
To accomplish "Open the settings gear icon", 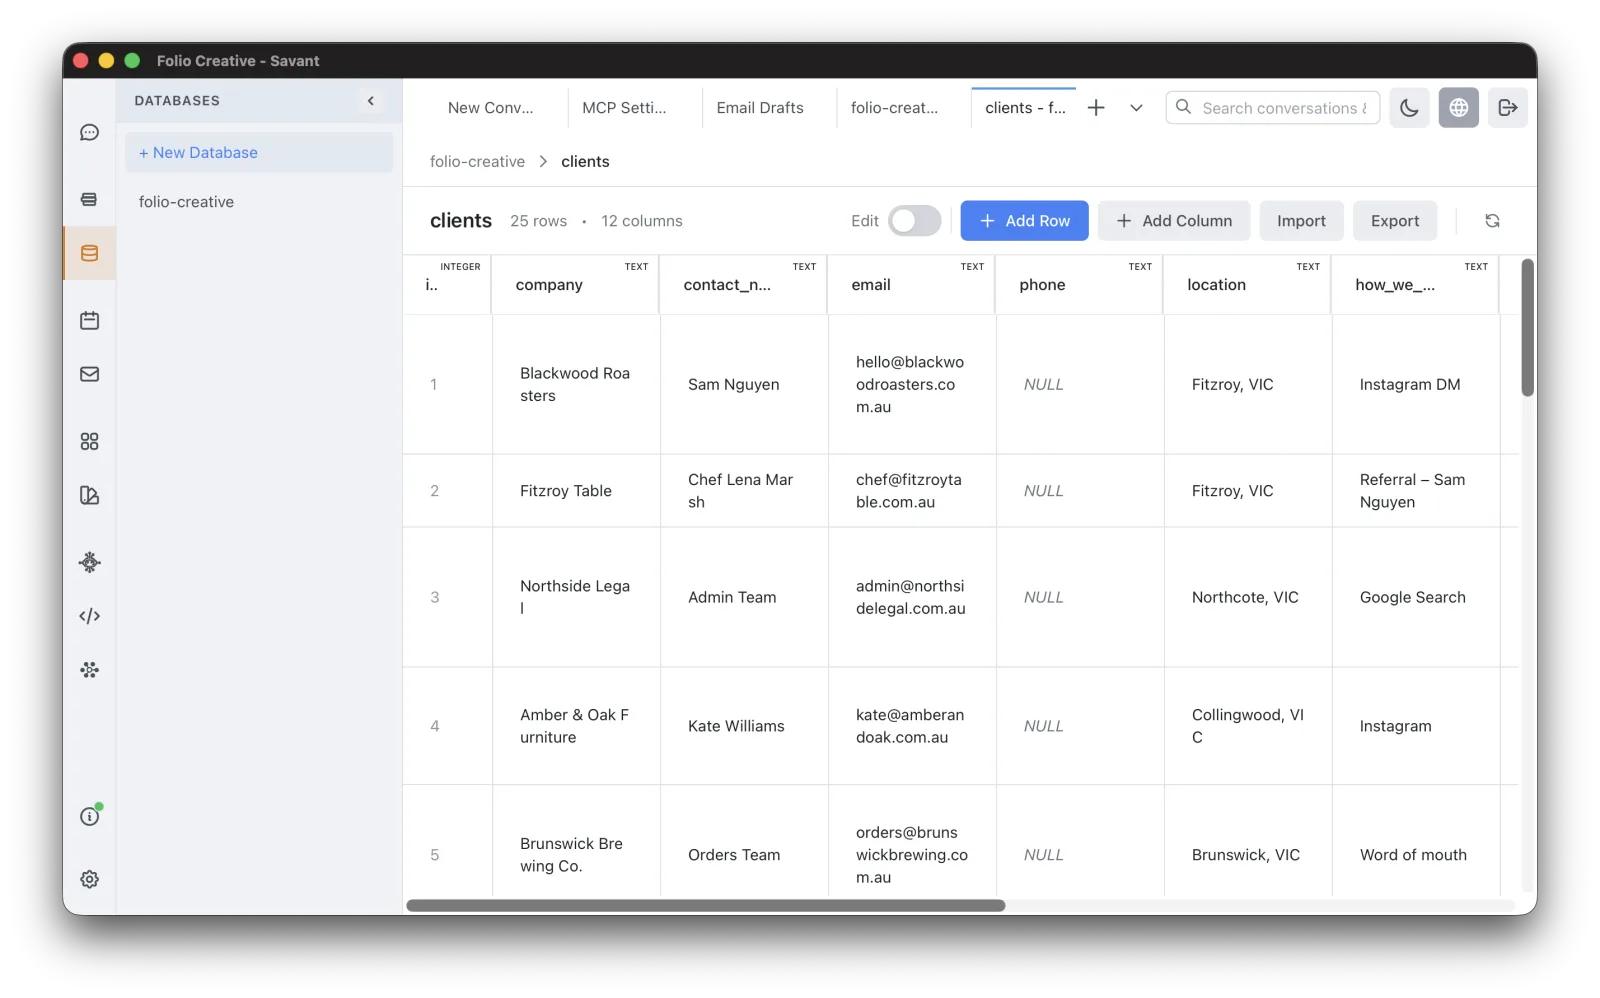I will click(x=89, y=879).
